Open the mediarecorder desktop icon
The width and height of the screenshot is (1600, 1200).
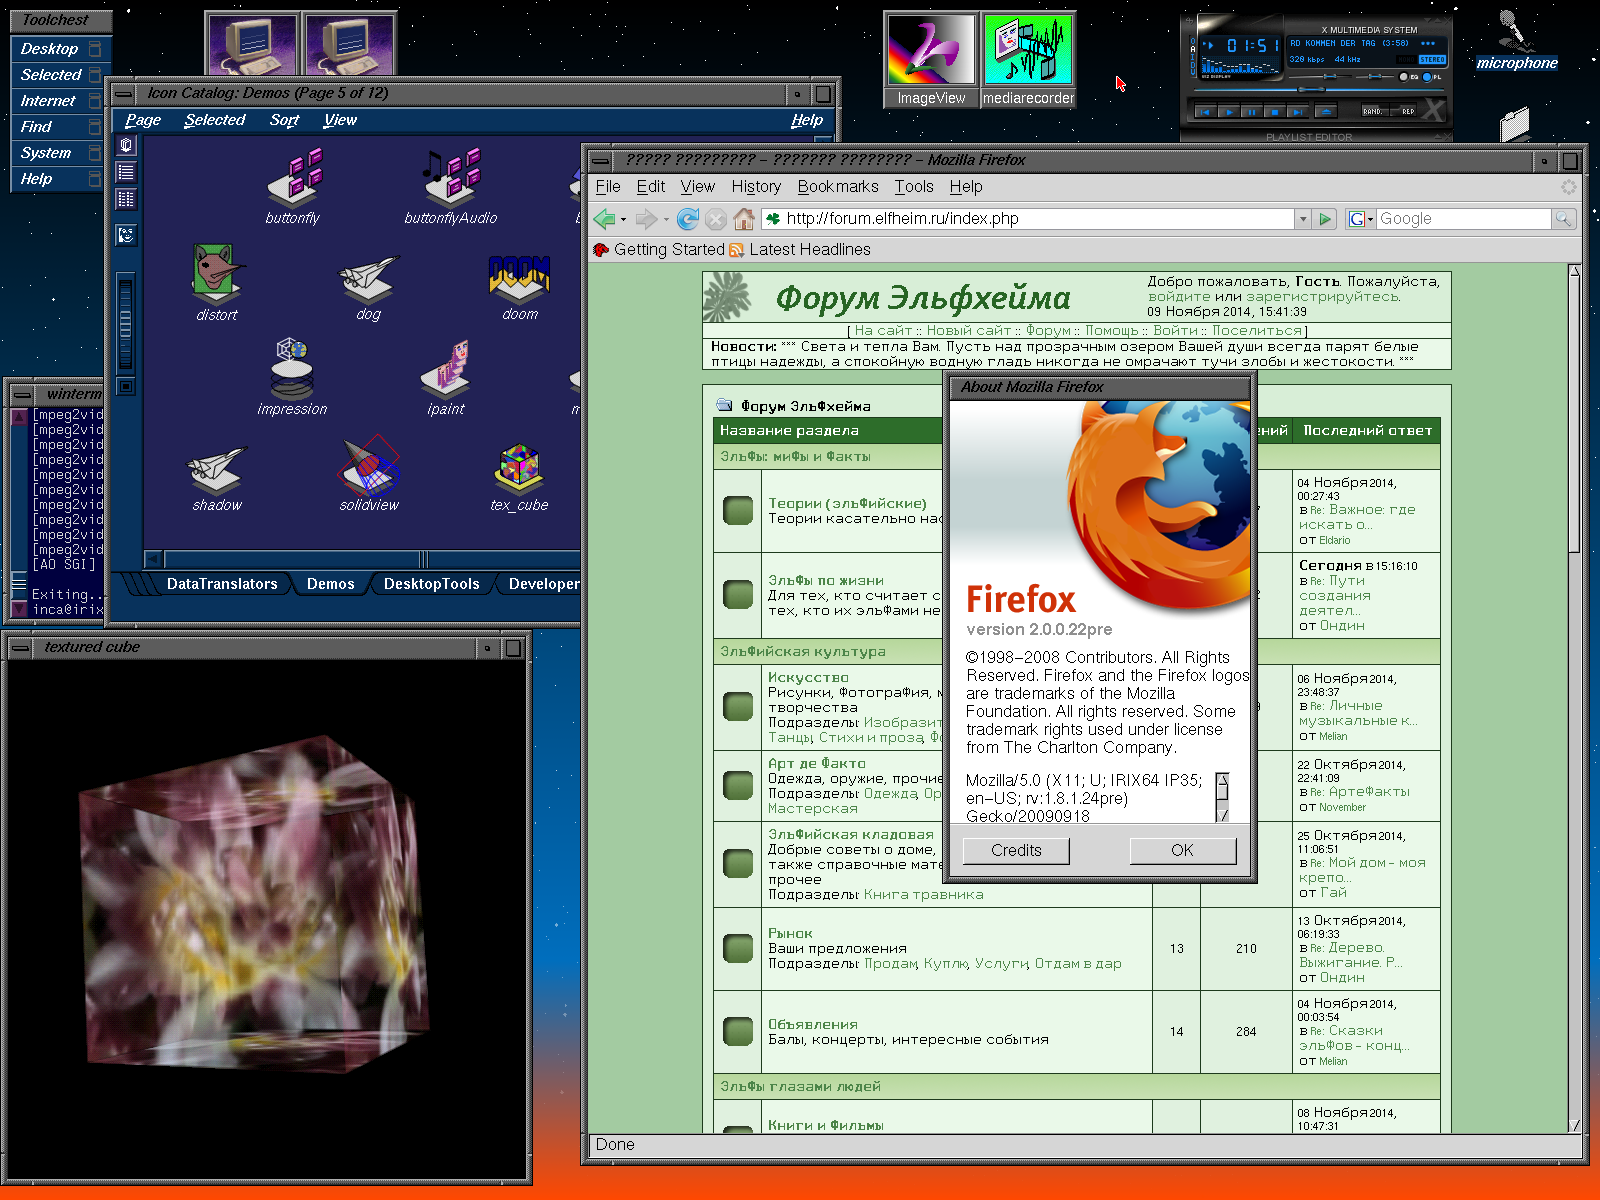coord(1028,59)
